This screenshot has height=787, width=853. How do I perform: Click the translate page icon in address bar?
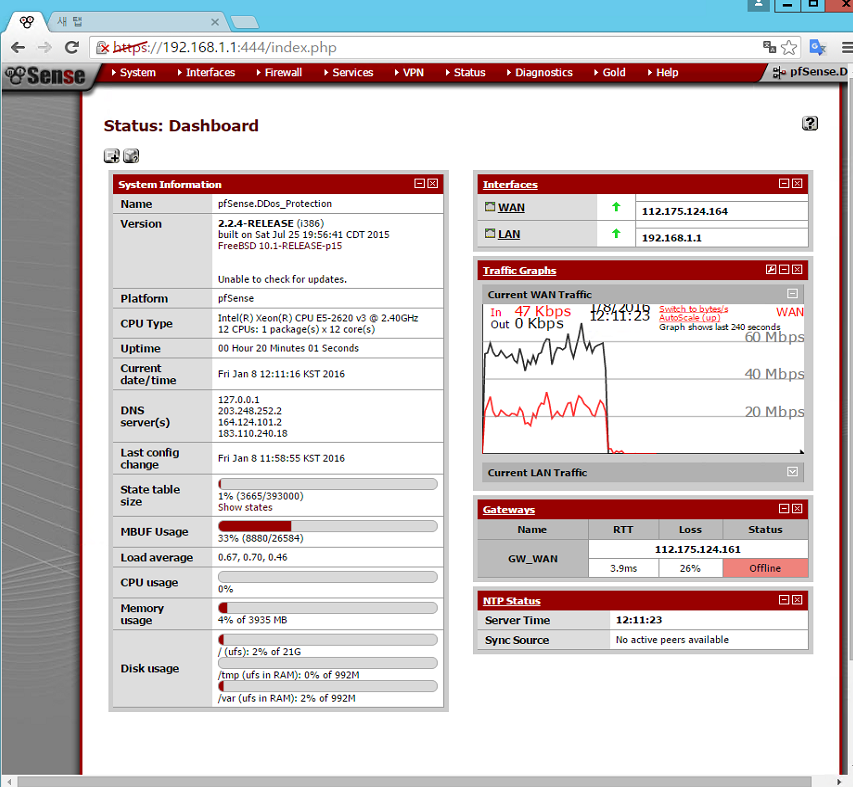[769, 47]
